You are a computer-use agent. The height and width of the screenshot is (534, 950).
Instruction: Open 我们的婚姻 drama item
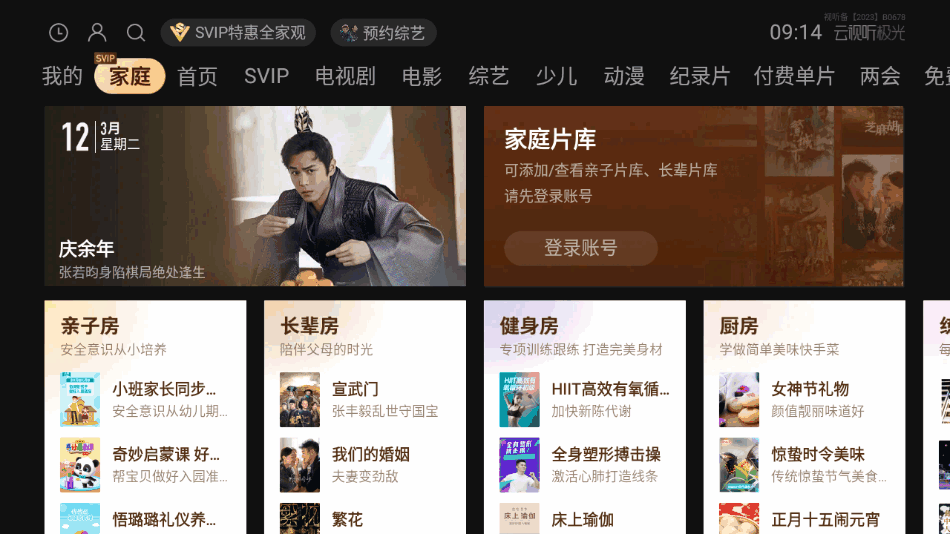point(365,465)
